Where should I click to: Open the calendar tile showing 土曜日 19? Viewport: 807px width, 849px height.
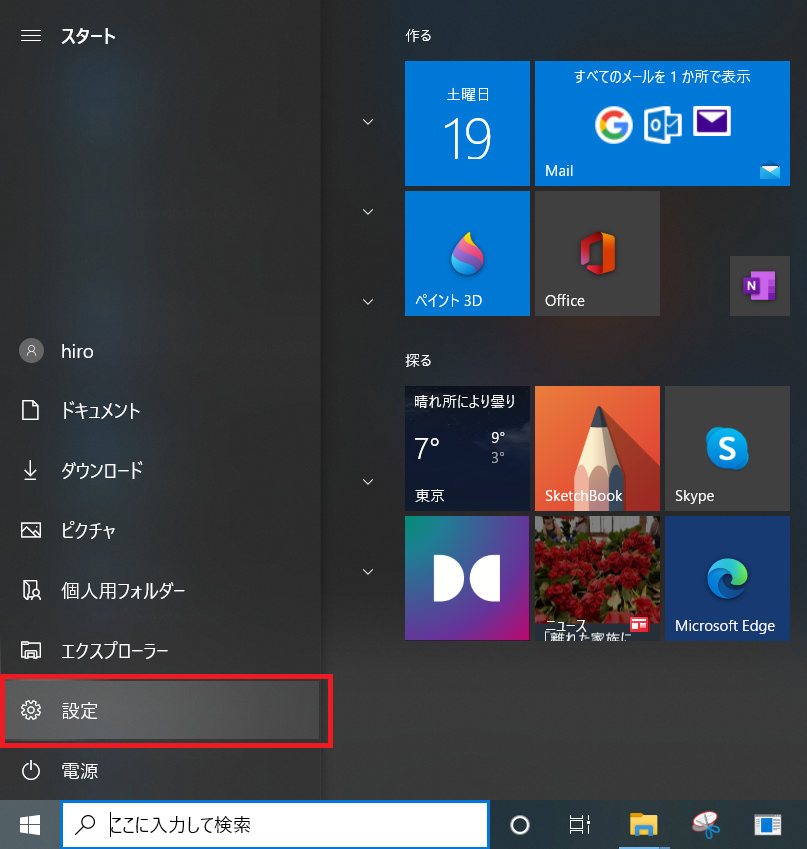467,123
